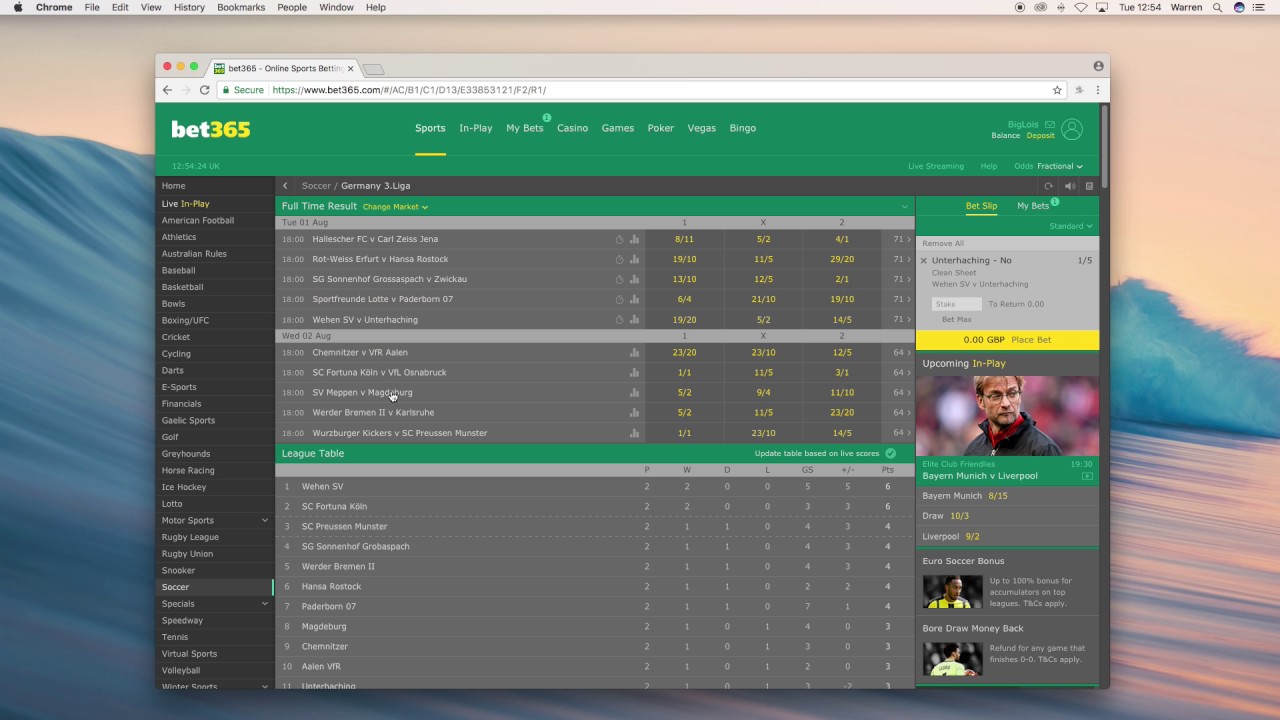Click timer icon for Sportfreunde Lotte v Paderborn 07
The height and width of the screenshot is (720, 1280).
click(x=619, y=299)
